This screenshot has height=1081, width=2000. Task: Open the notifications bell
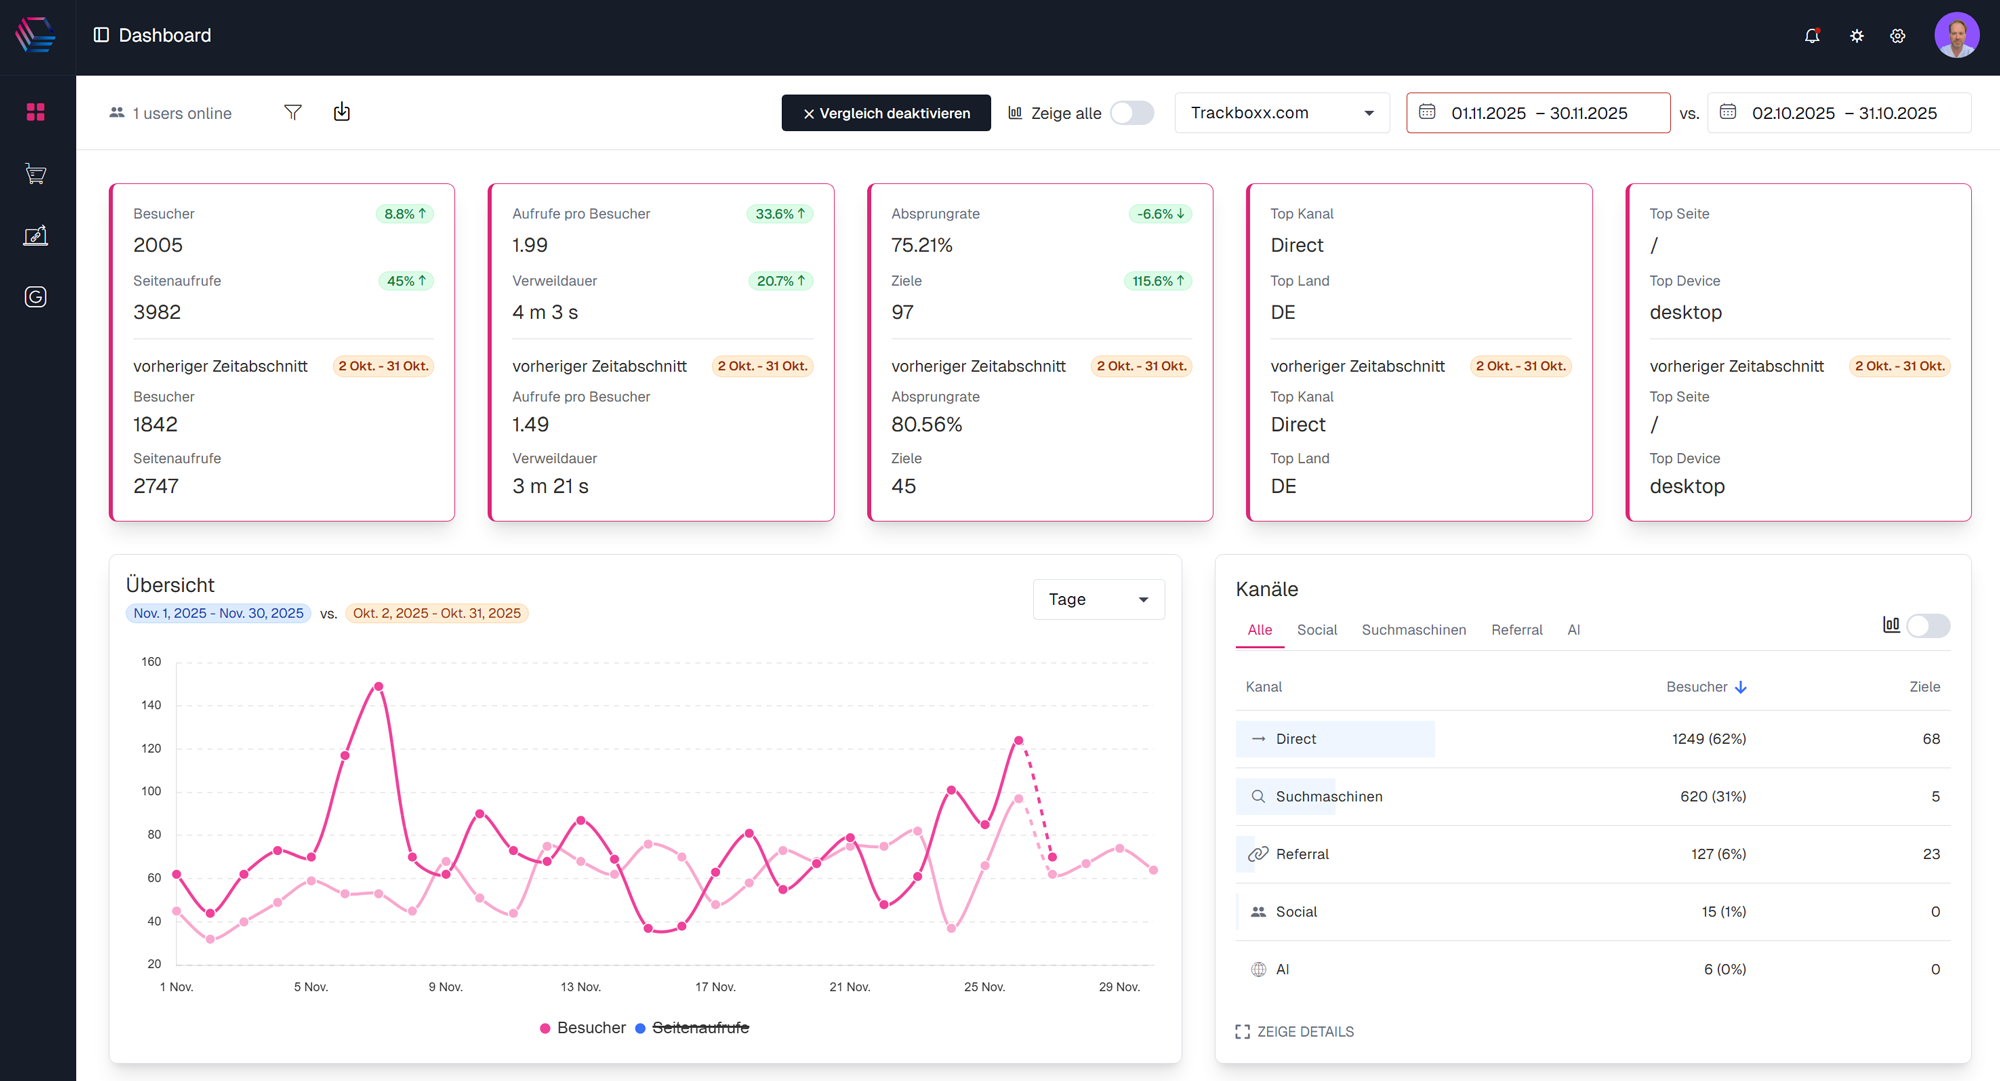click(x=1812, y=36)
